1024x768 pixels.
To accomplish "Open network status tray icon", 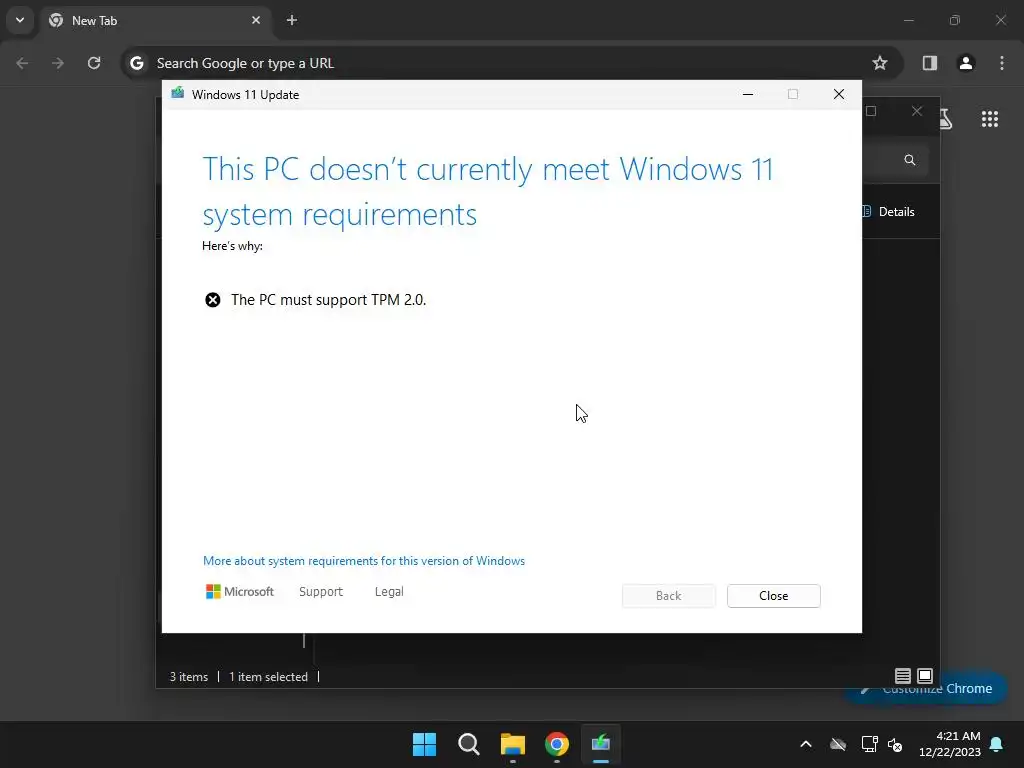I will 869,744.
